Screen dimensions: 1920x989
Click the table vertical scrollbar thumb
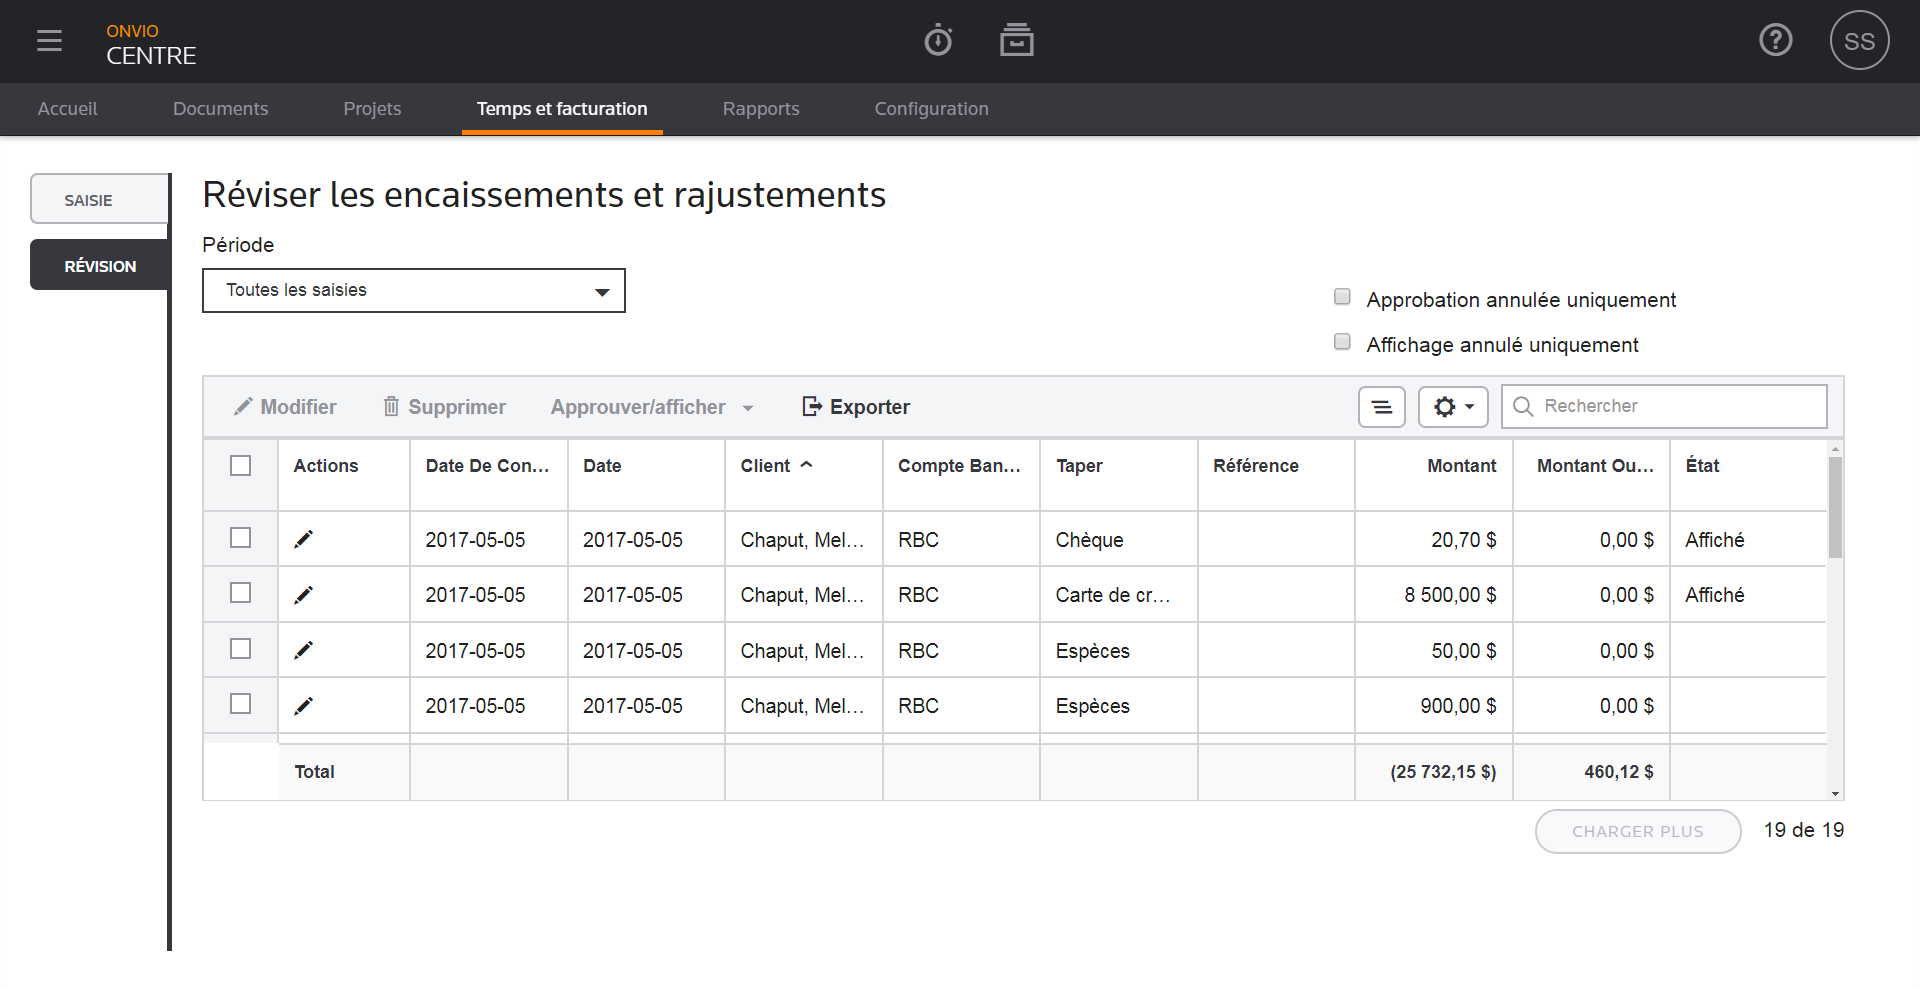[1835, 507]
